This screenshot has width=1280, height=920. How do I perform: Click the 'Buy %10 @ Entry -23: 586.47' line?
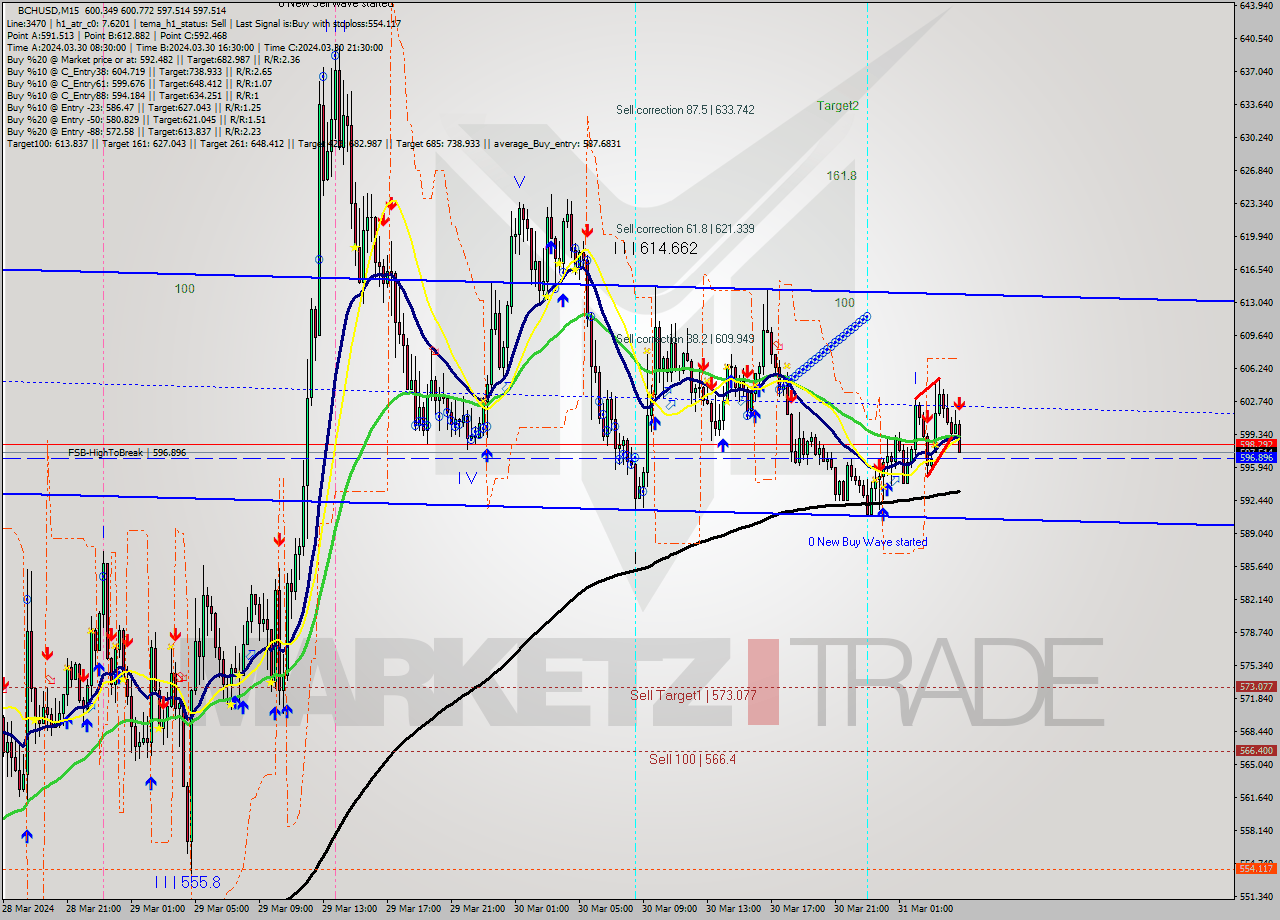coord(134,108)
